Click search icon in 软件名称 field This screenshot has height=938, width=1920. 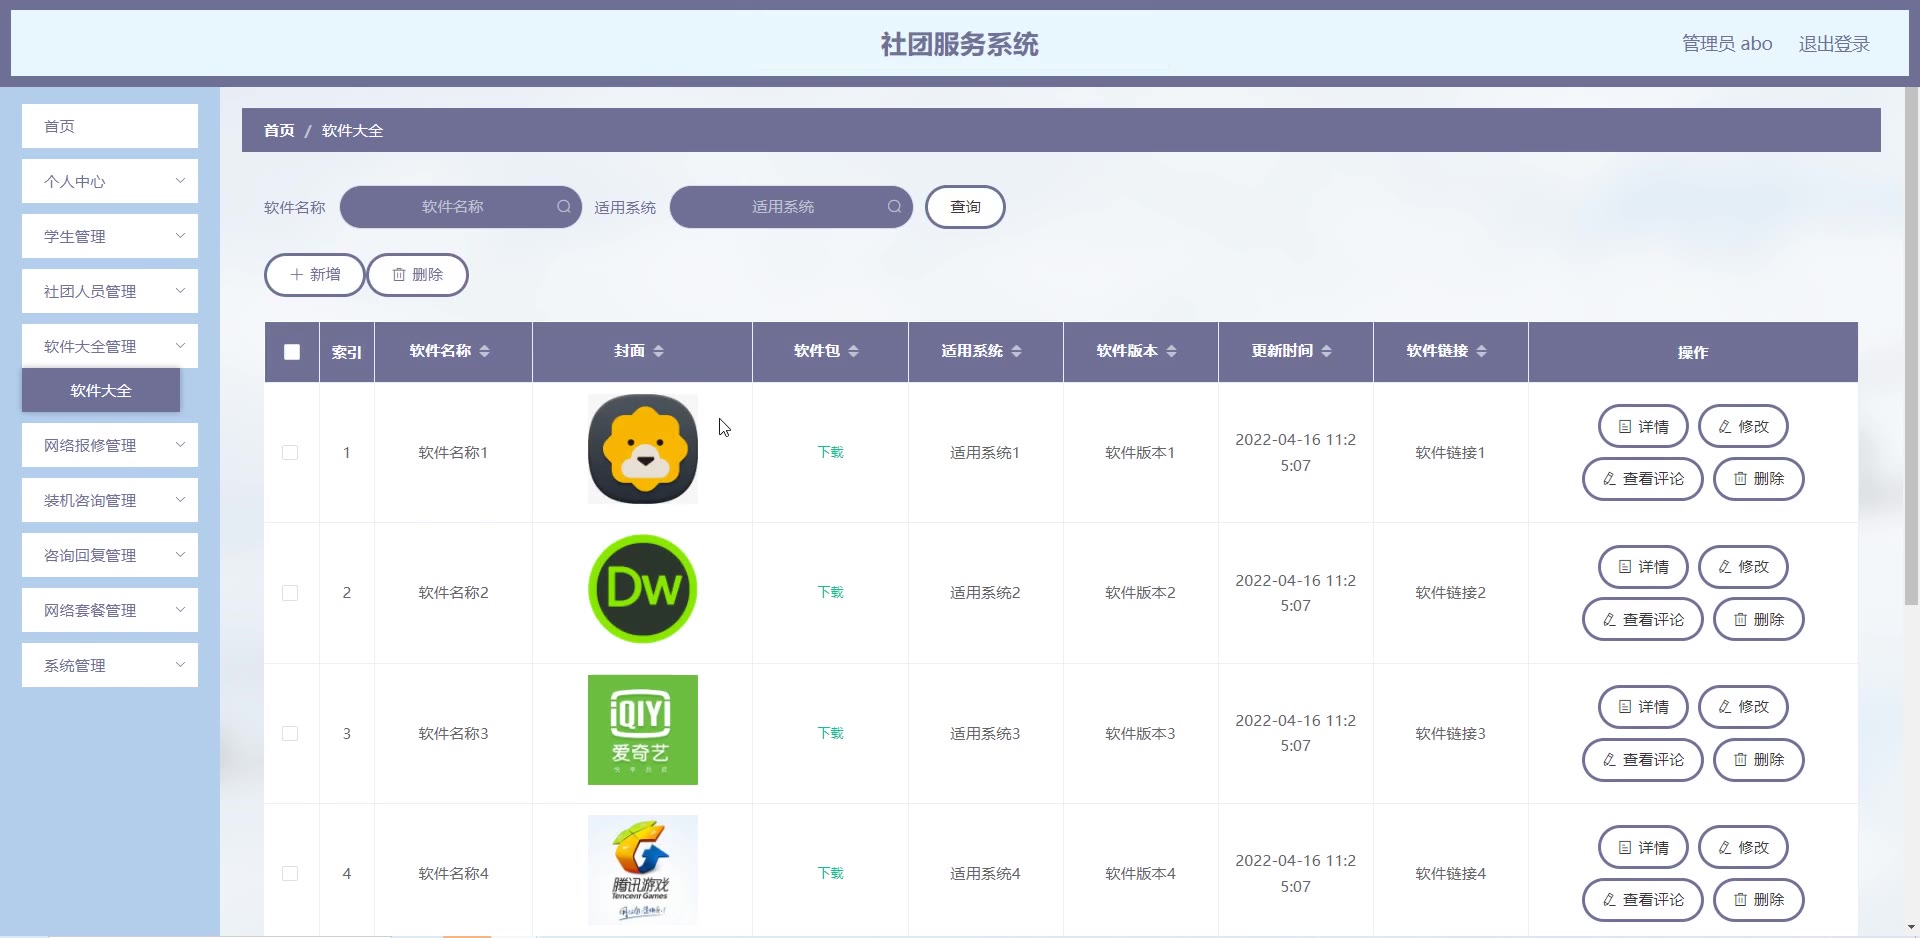click(564, 207)
